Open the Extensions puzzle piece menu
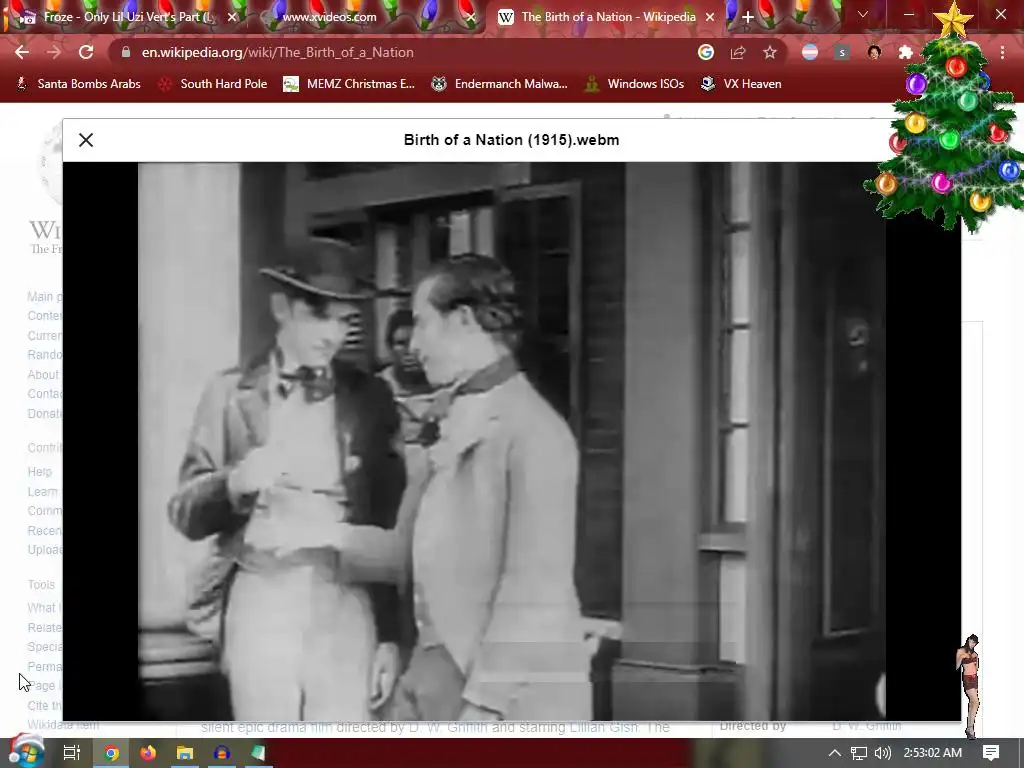This screenshot has width=1024, height=768. (x=905, y=52)
